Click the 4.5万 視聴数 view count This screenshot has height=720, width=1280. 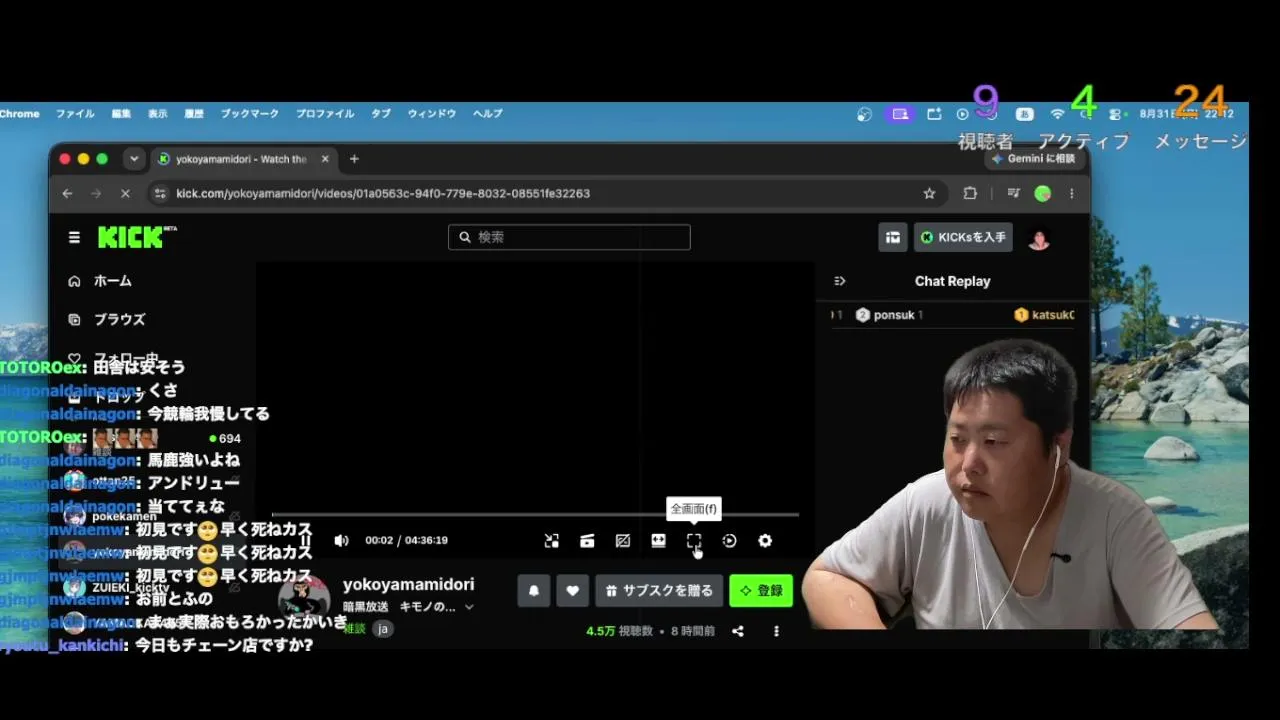(x=621, y=631)
